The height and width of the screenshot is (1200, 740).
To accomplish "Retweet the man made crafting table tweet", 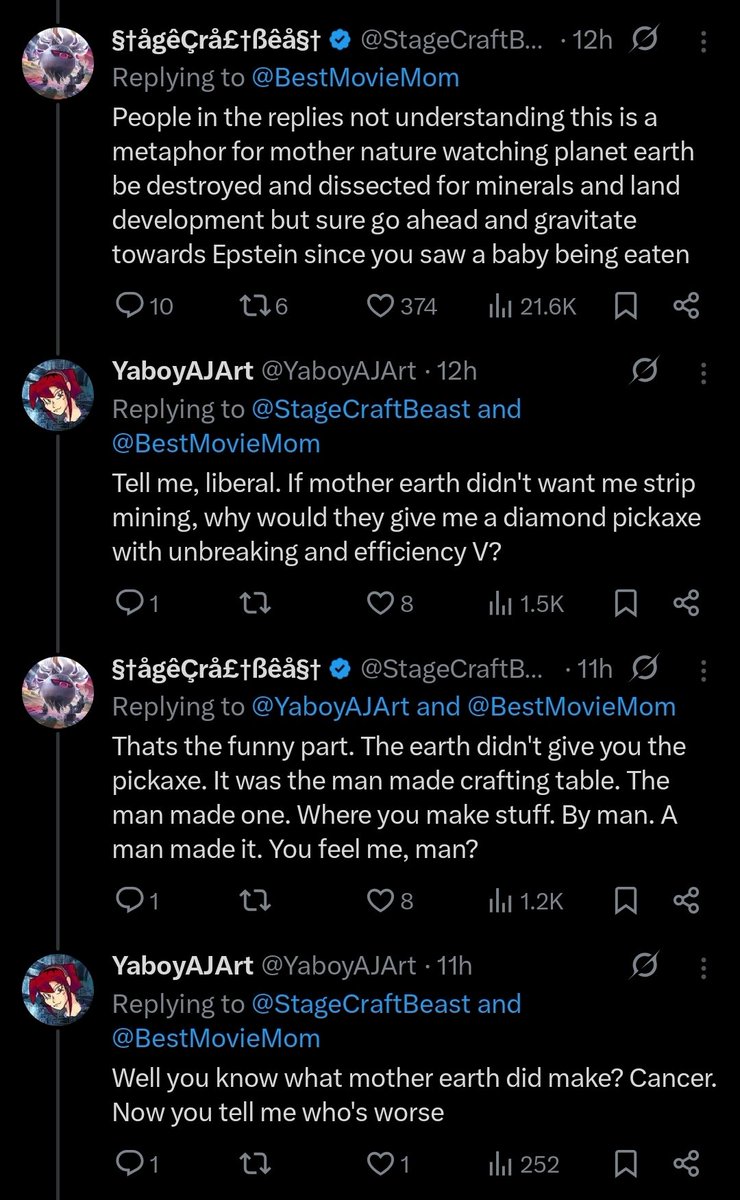I will click(257, 901).
